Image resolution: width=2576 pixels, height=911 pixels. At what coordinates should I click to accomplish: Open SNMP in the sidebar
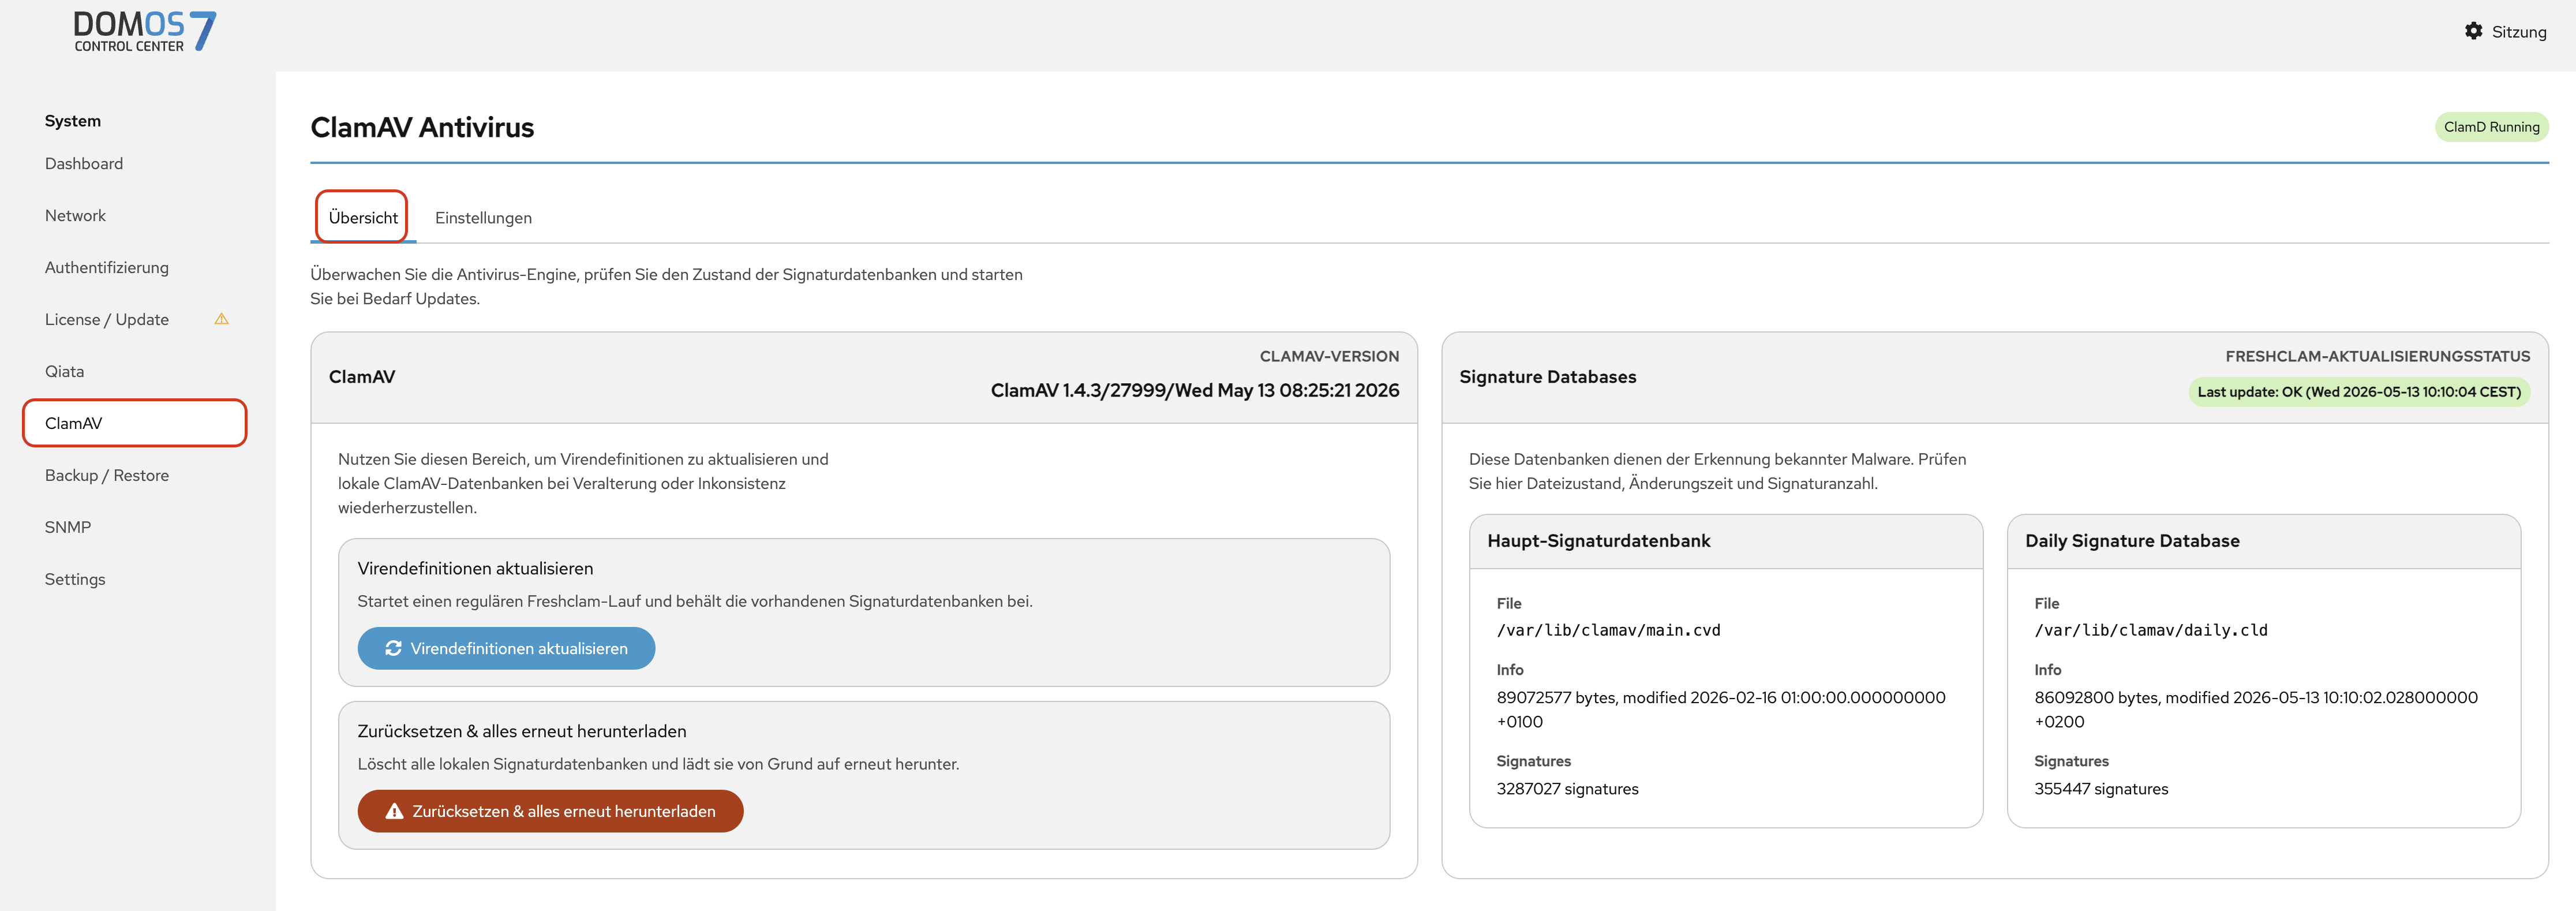coord(68,527)
